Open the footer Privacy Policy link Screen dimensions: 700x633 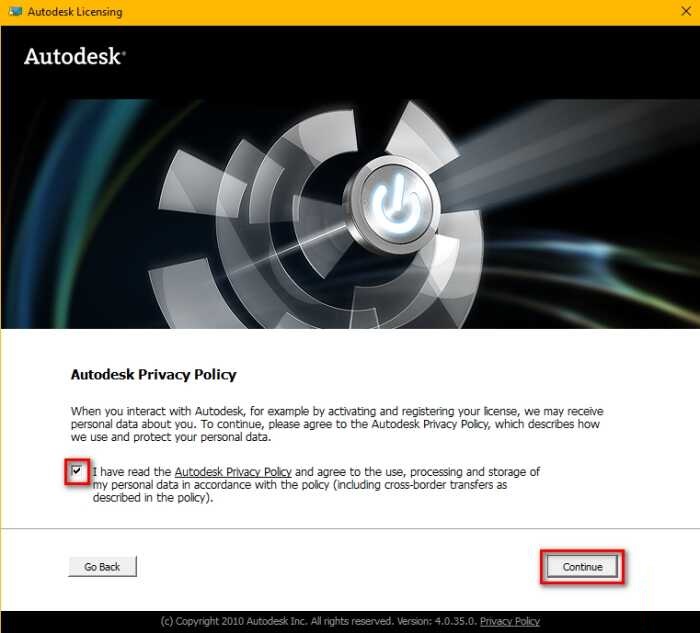tap(510, 621)
